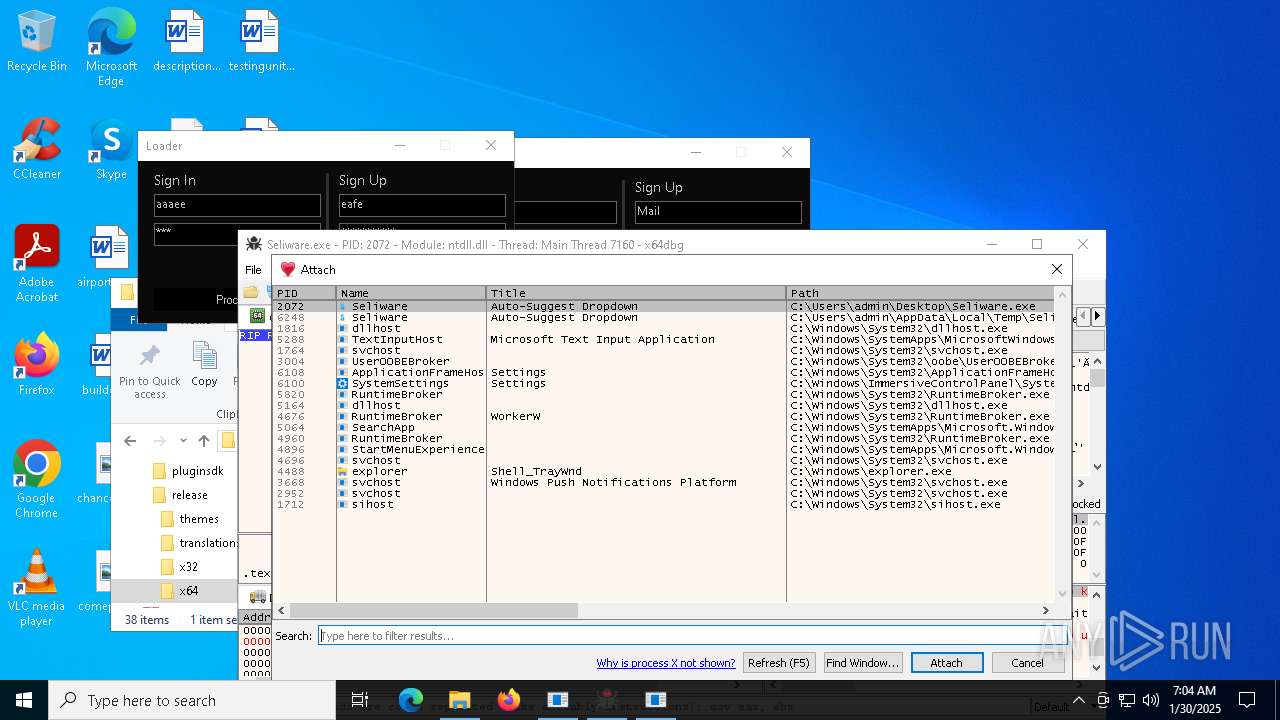
Task: Select UserOOBEBroker process row
Action: (663, 361)
